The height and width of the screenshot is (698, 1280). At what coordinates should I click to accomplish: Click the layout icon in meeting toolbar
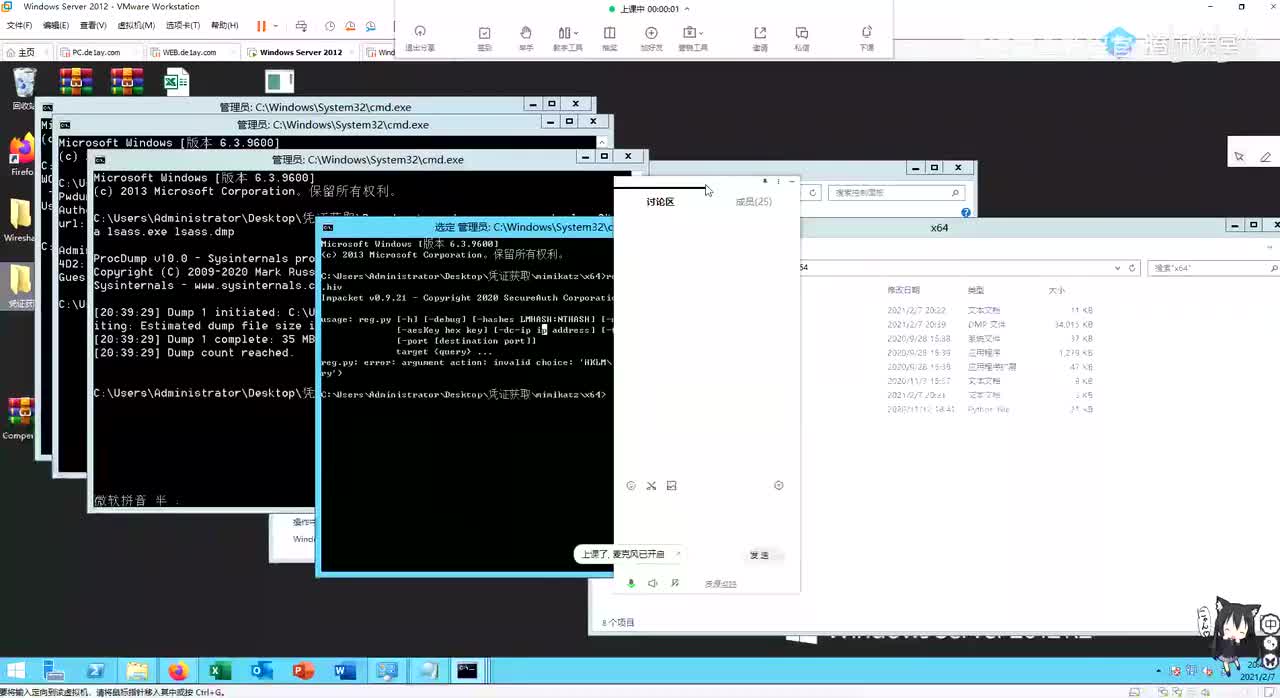(610, 33)
